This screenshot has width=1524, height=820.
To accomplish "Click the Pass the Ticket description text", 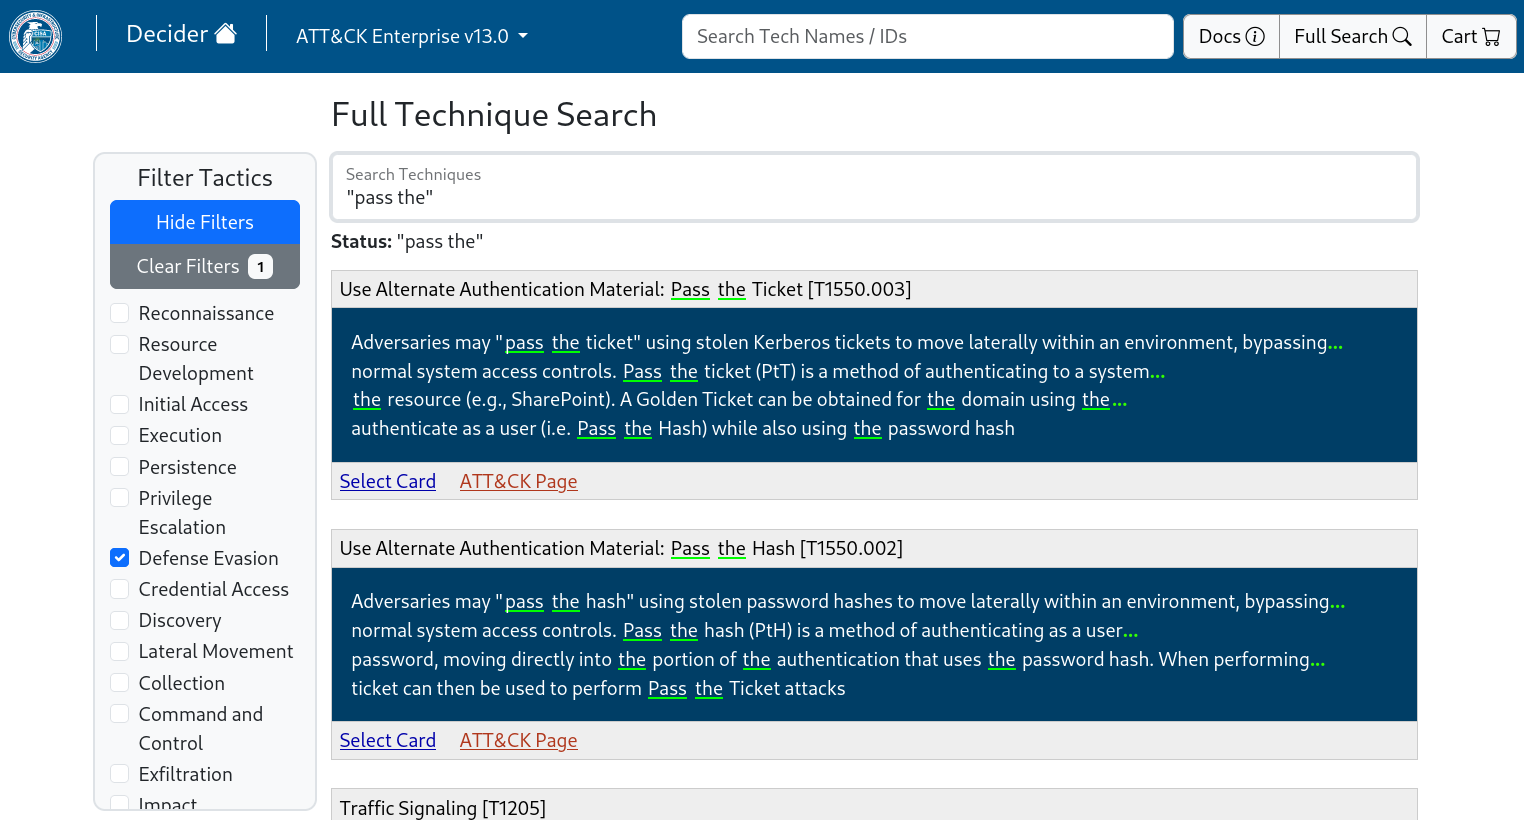I will click(846, 385).
